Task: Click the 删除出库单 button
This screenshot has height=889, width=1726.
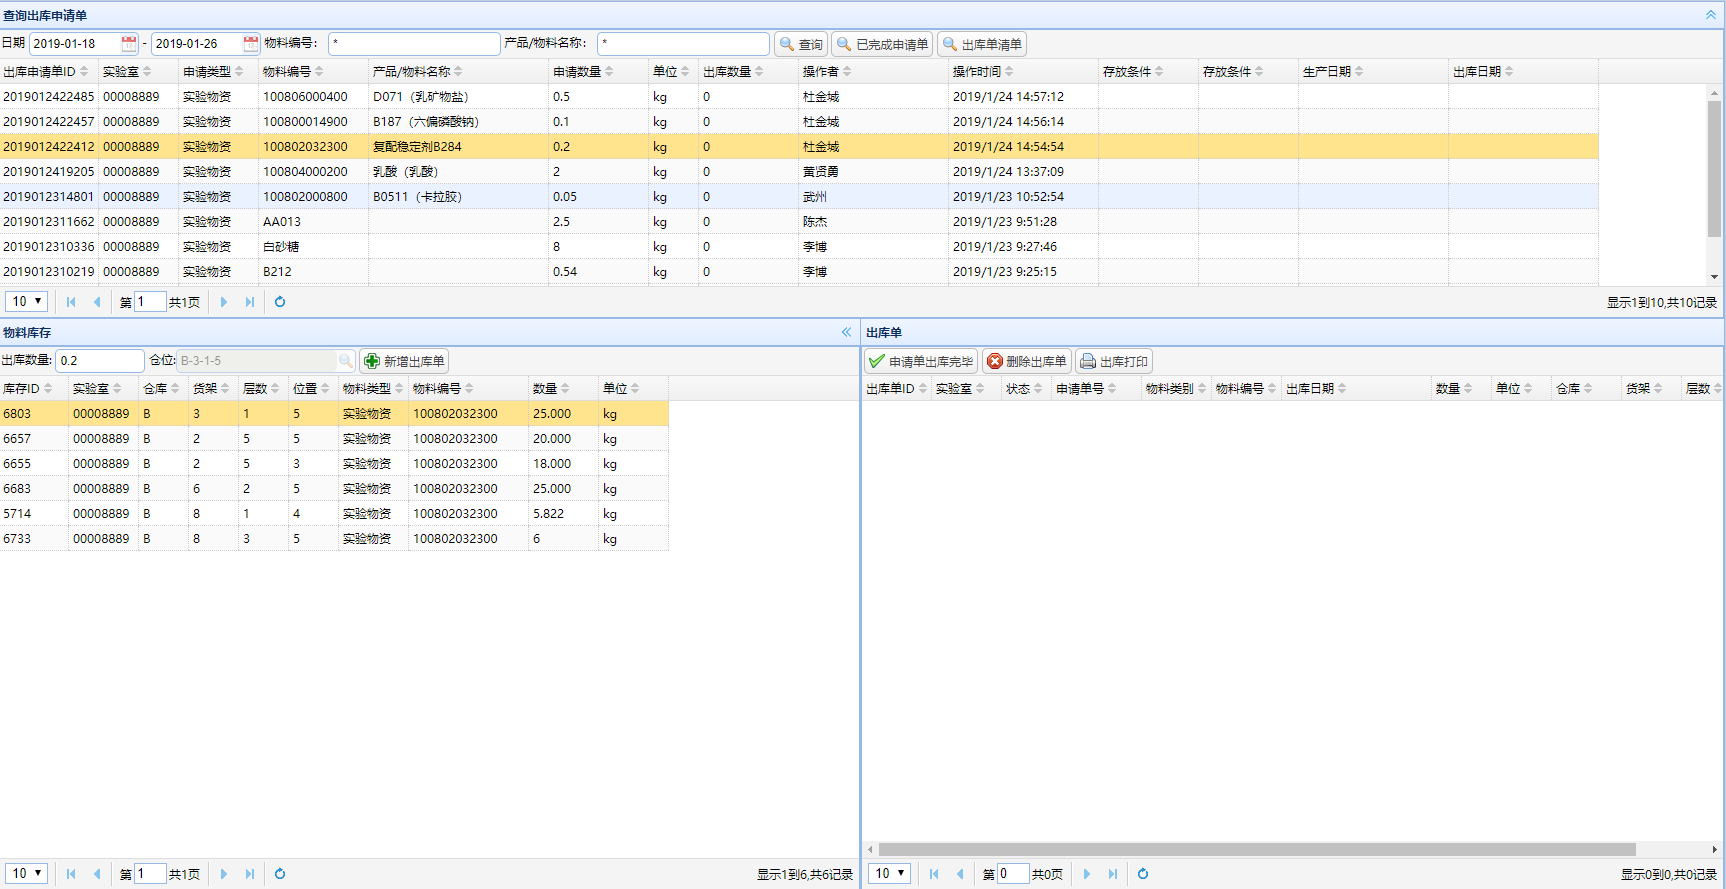Action: pos(1027,361)
